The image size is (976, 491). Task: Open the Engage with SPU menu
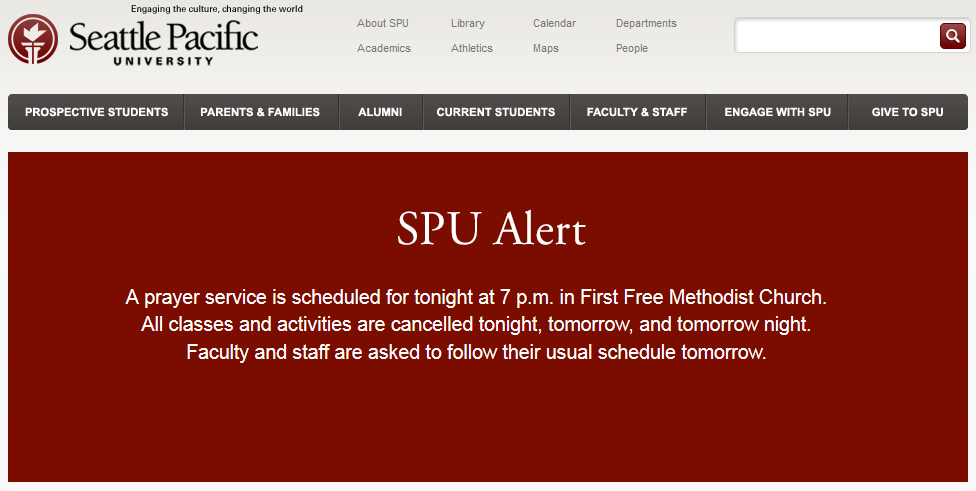click(x=777, y=112)
